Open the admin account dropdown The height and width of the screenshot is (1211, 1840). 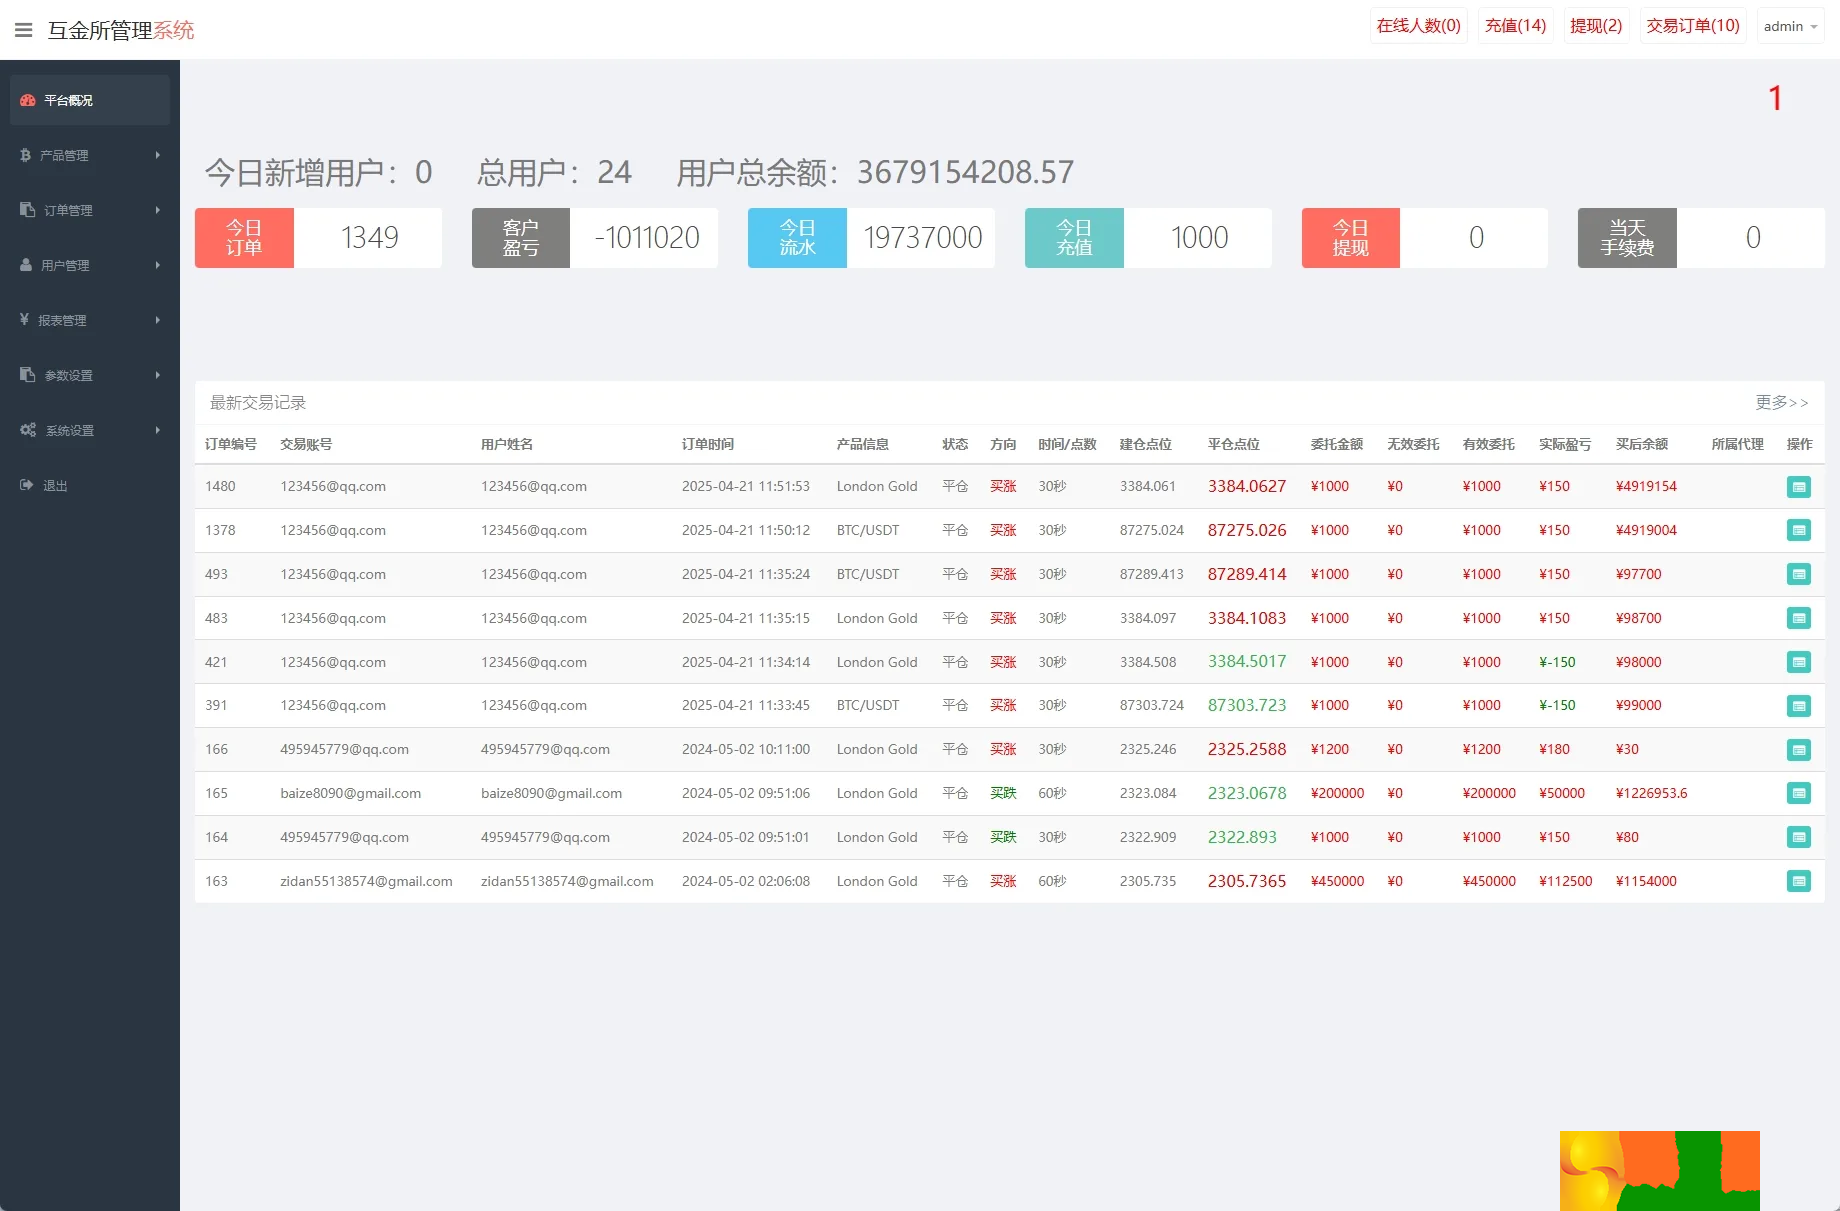coord(1789,26)
